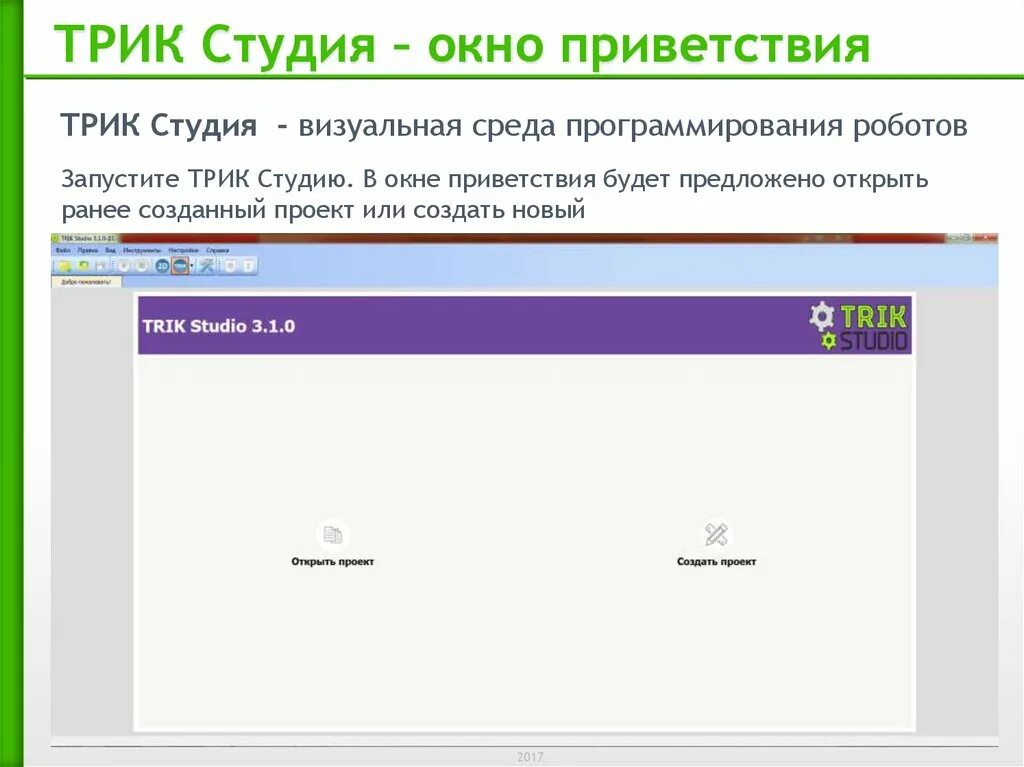Switch to 2D model view icon
The height and width of the screenshot is (767, 1024).
click(162, 266)
